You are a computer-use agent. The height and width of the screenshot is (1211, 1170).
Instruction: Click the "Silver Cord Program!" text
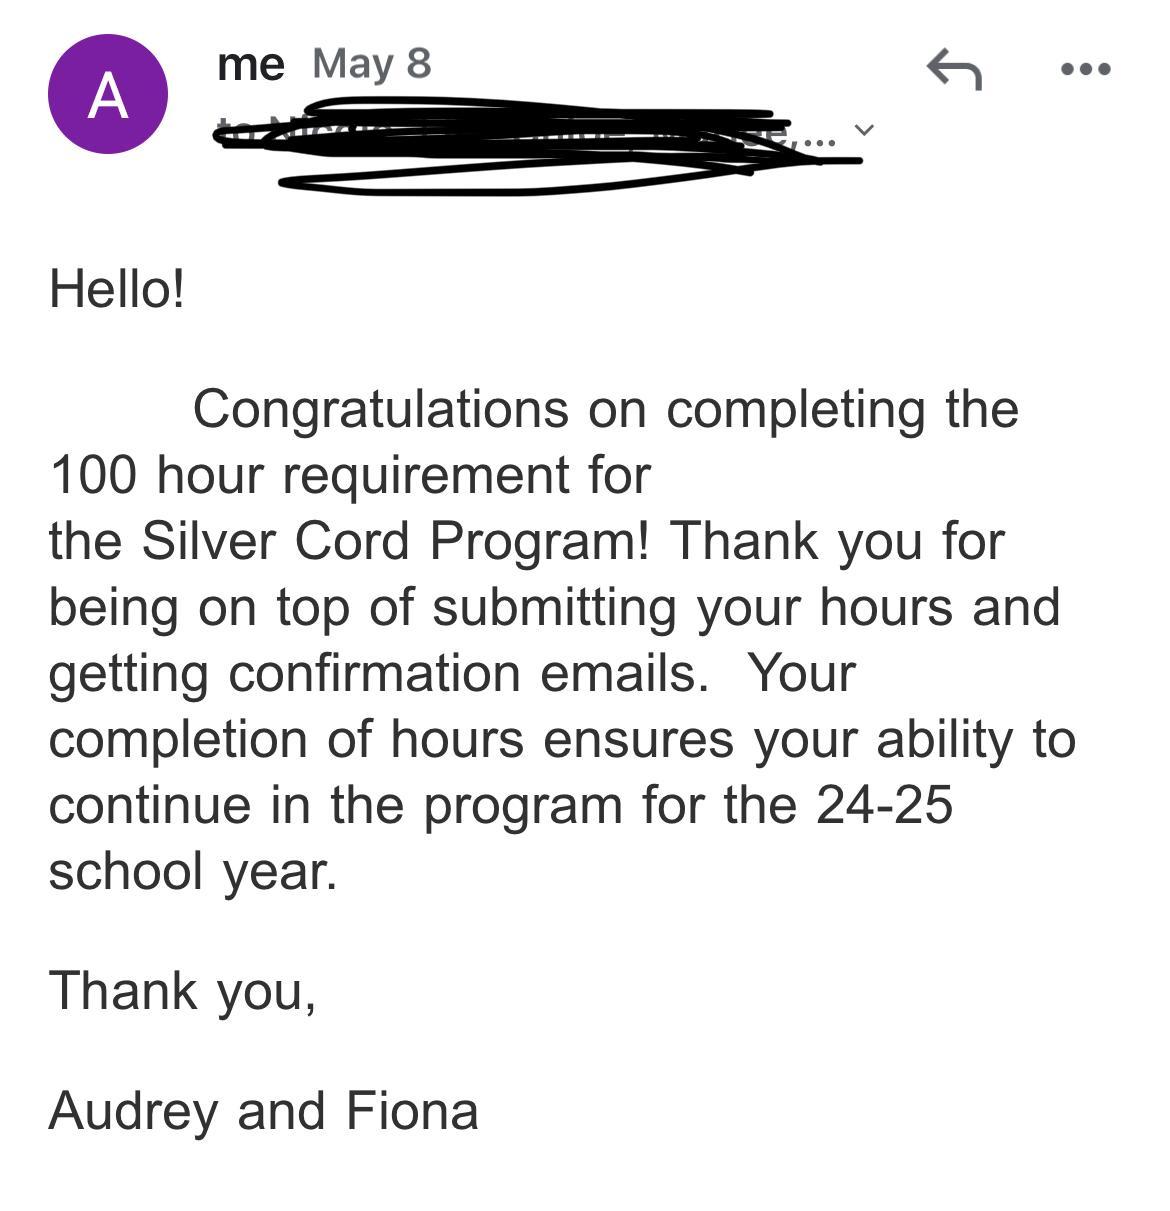tap(395, 541)
